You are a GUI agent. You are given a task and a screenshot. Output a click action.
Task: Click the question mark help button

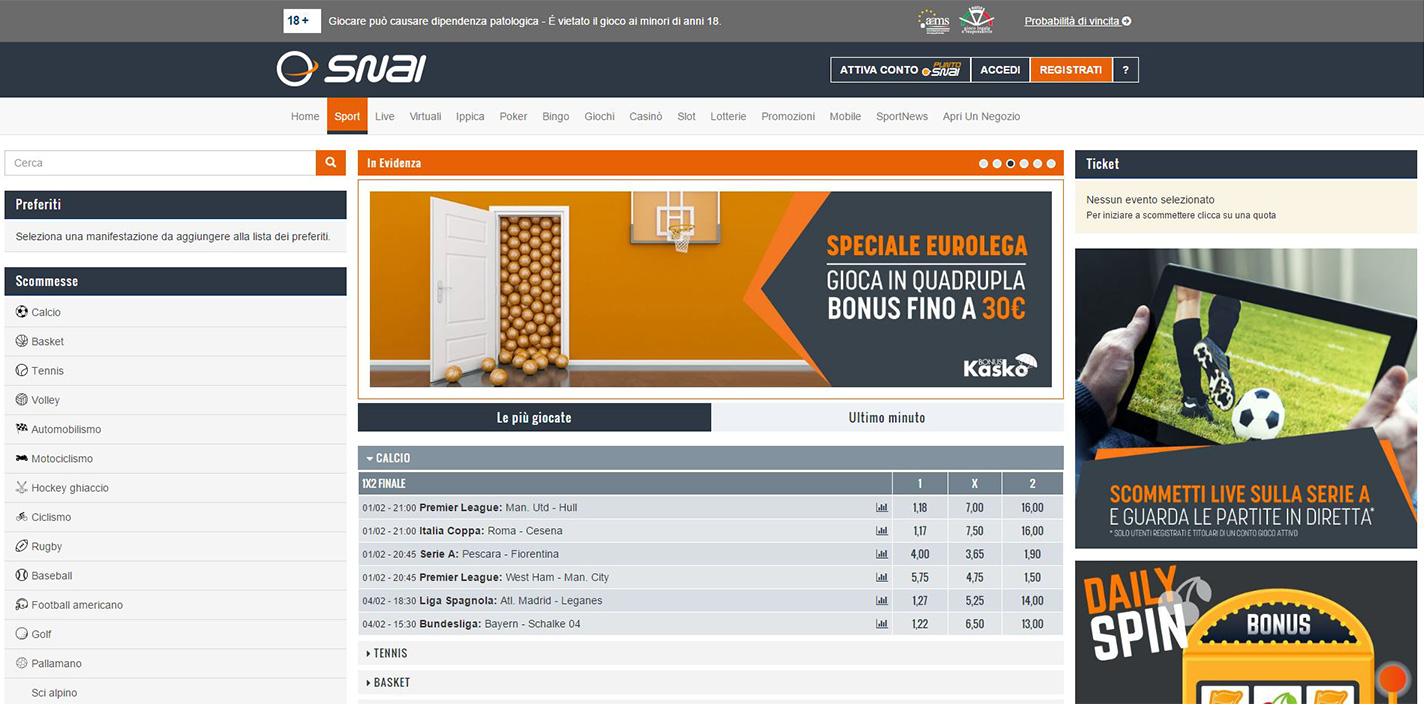(x=1125, y=70)
